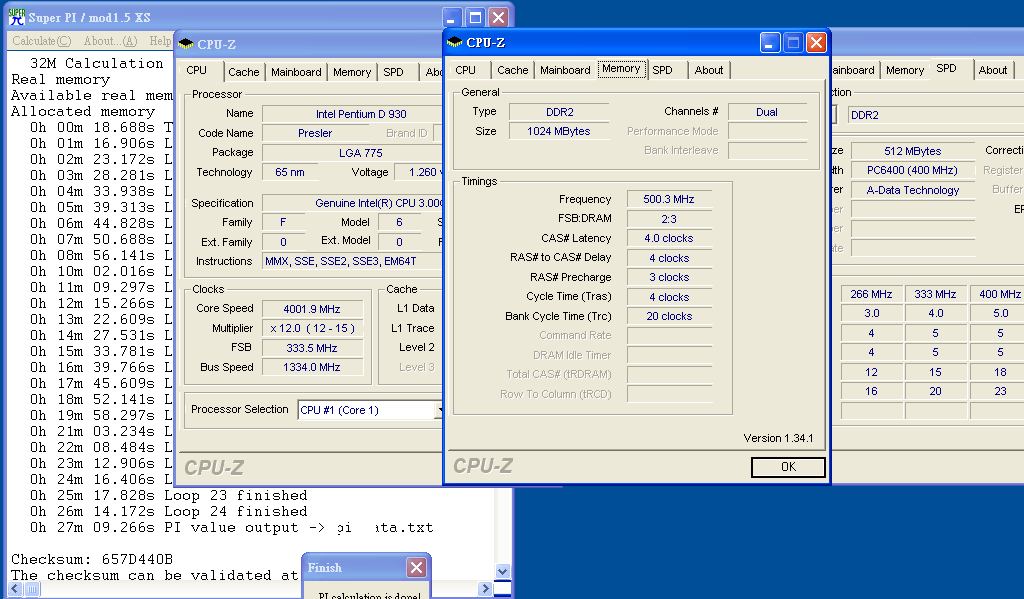Click the RAS# Precharge 3 clocks value
The height and width of the screenshot is (599, 1024).
[669, 277]
